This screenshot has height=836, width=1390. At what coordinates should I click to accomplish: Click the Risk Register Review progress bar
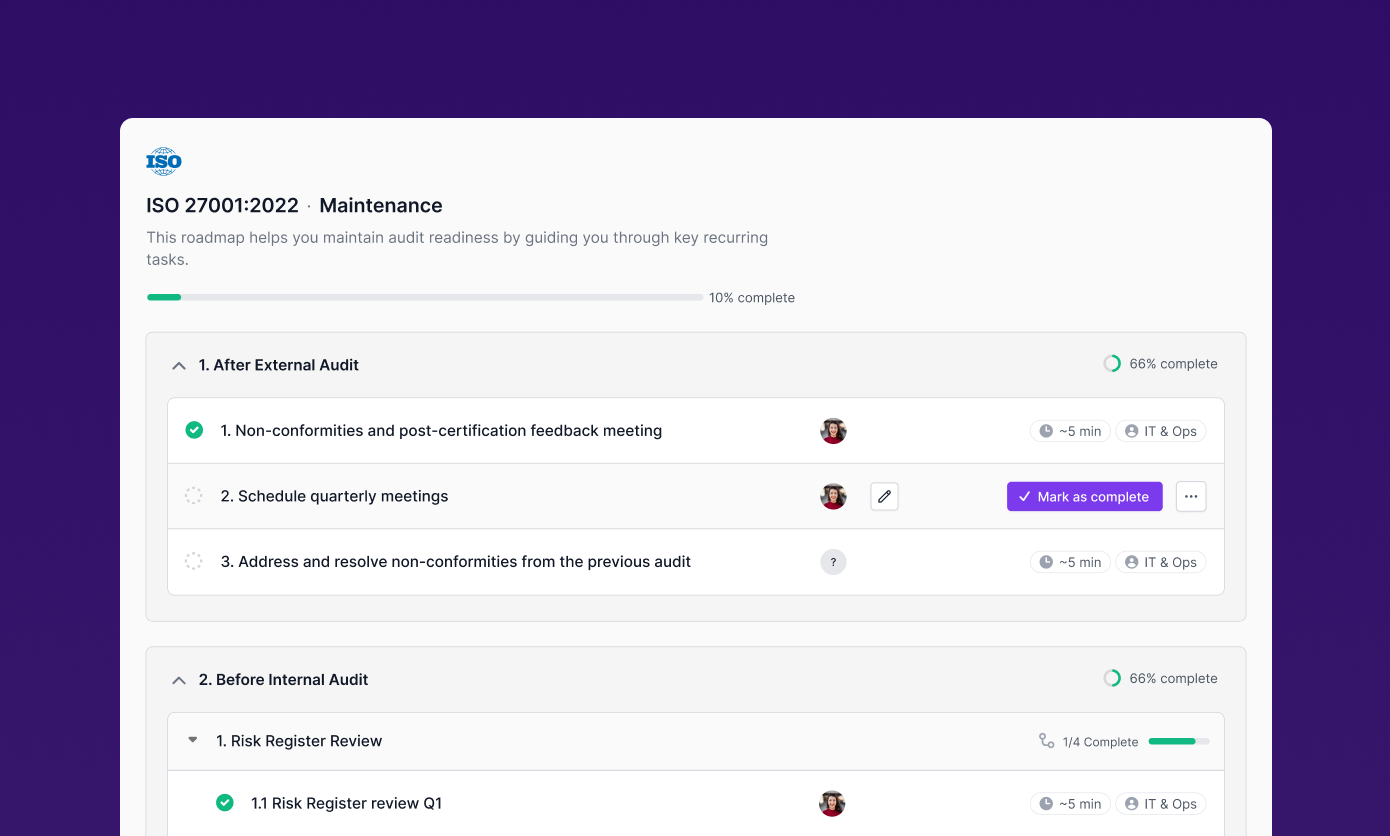coord(1179,741)
